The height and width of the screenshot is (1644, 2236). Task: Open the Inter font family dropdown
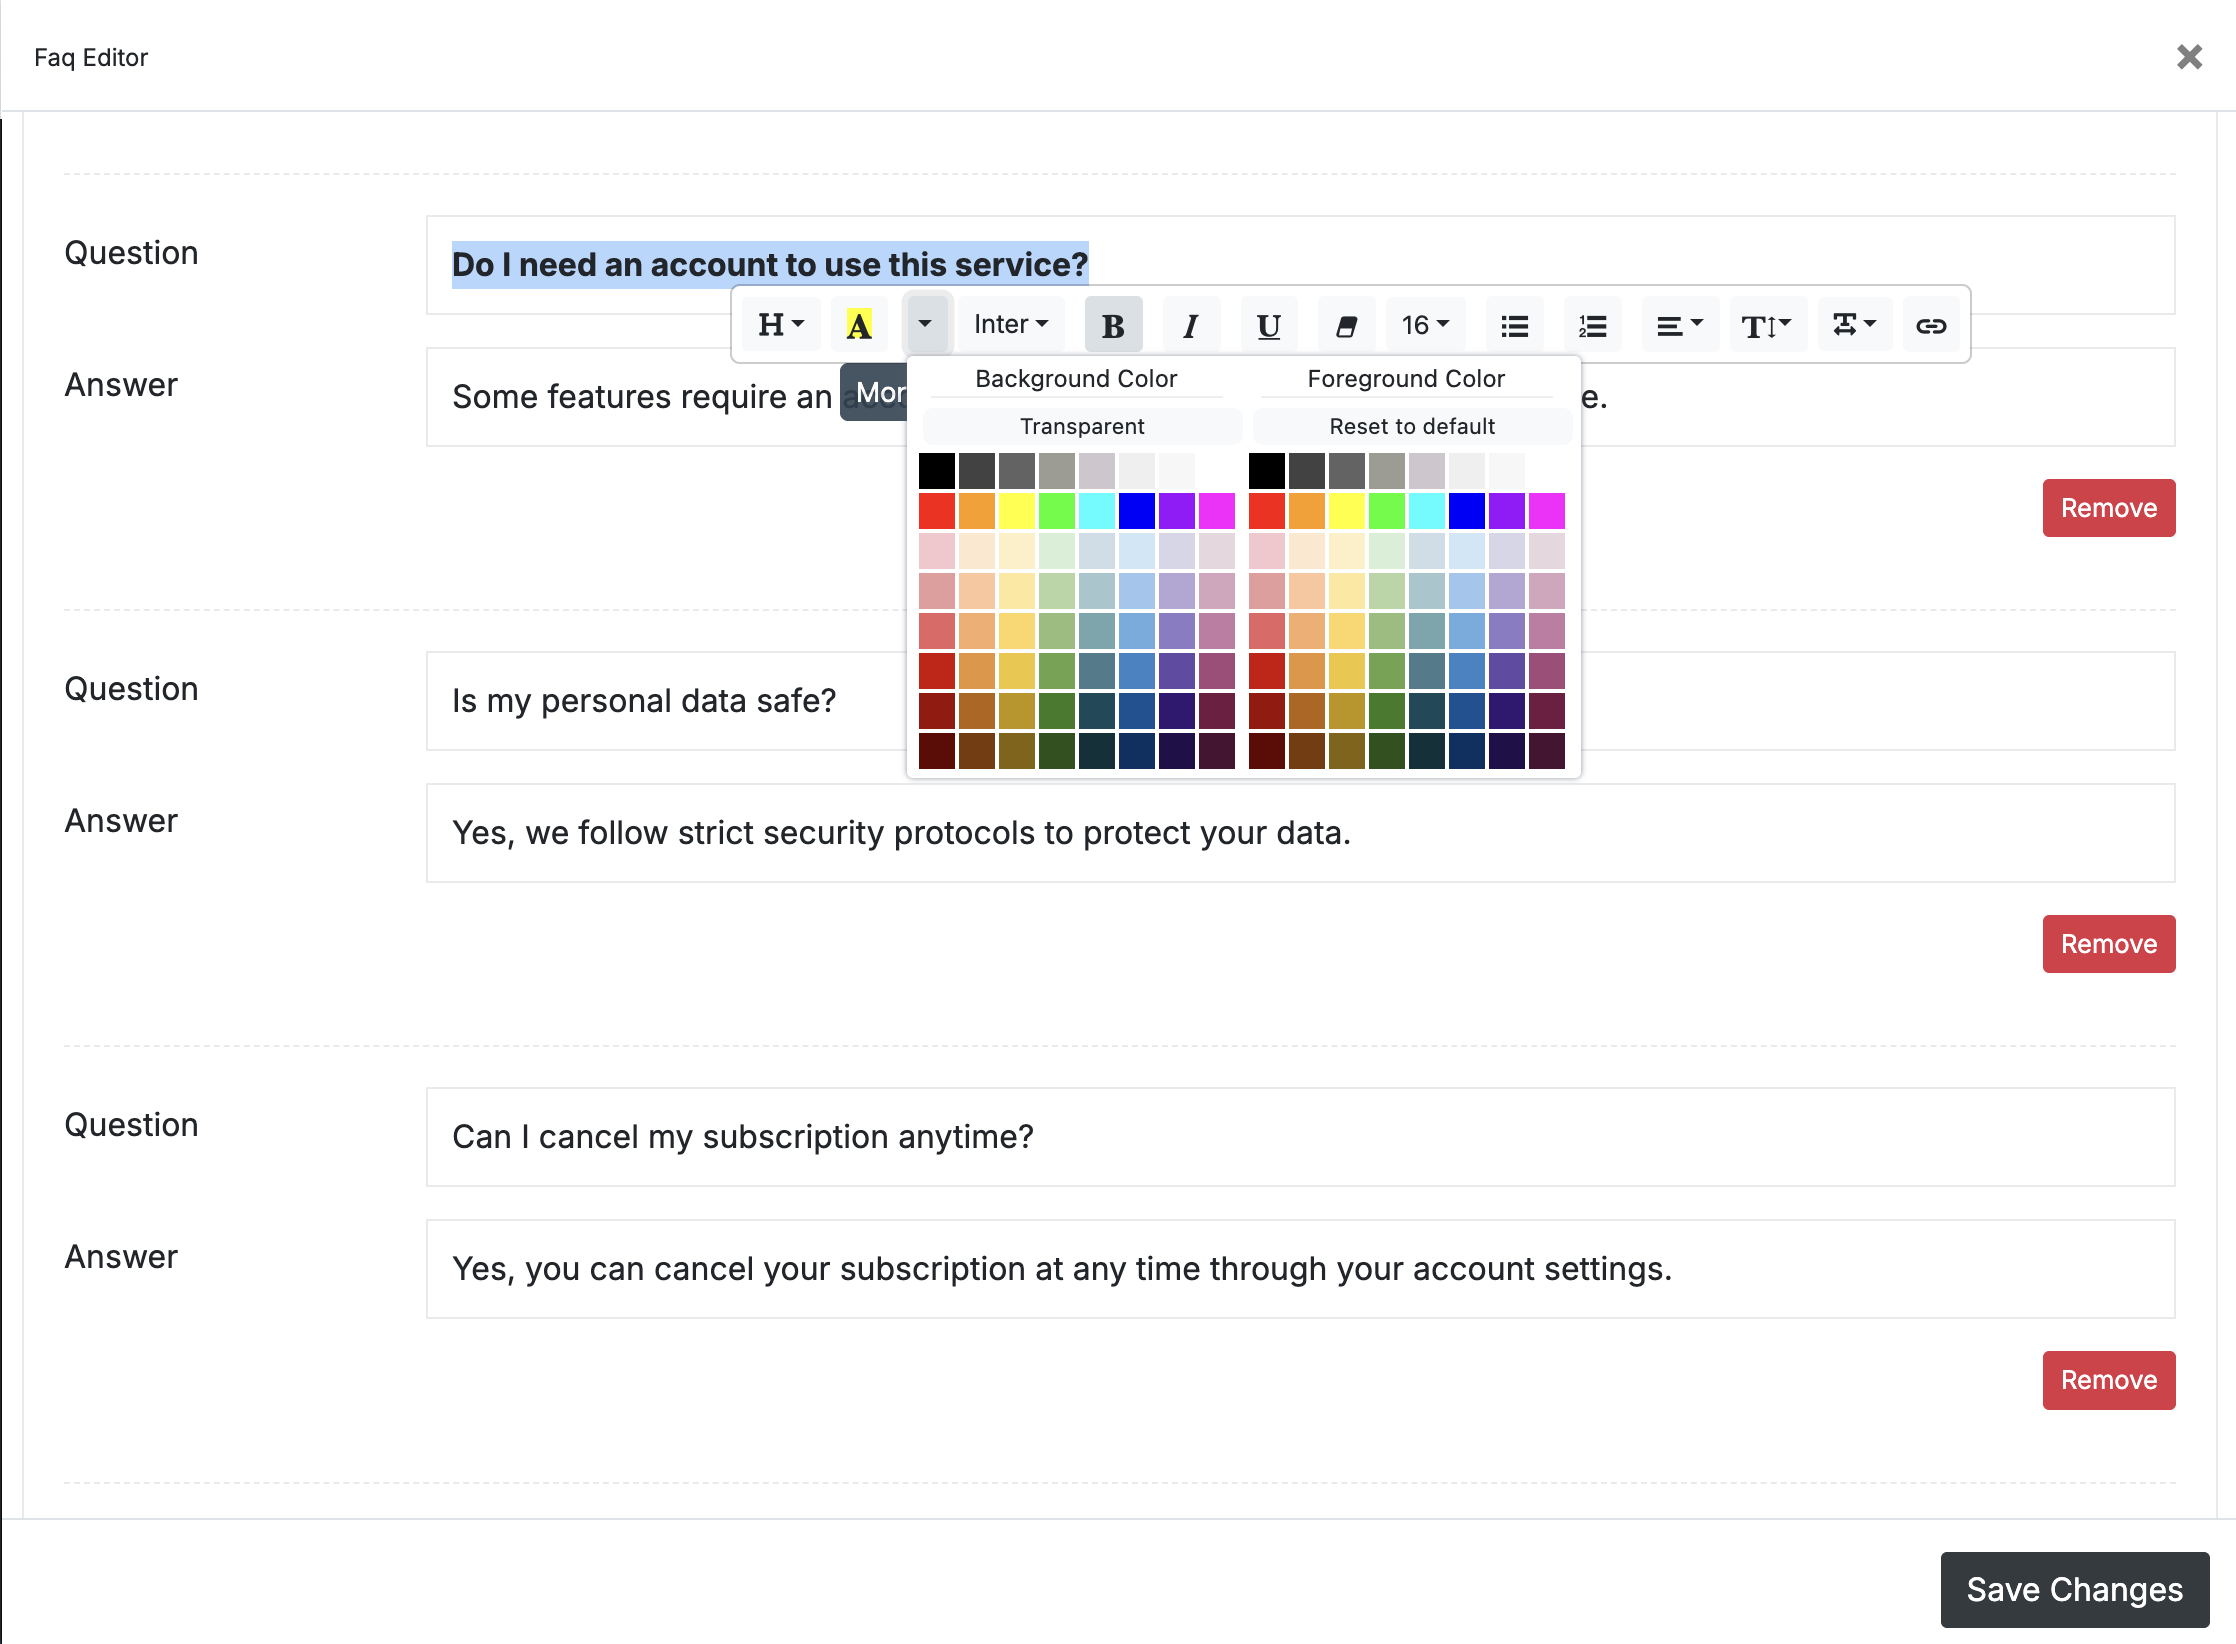tap(1010, 325)
